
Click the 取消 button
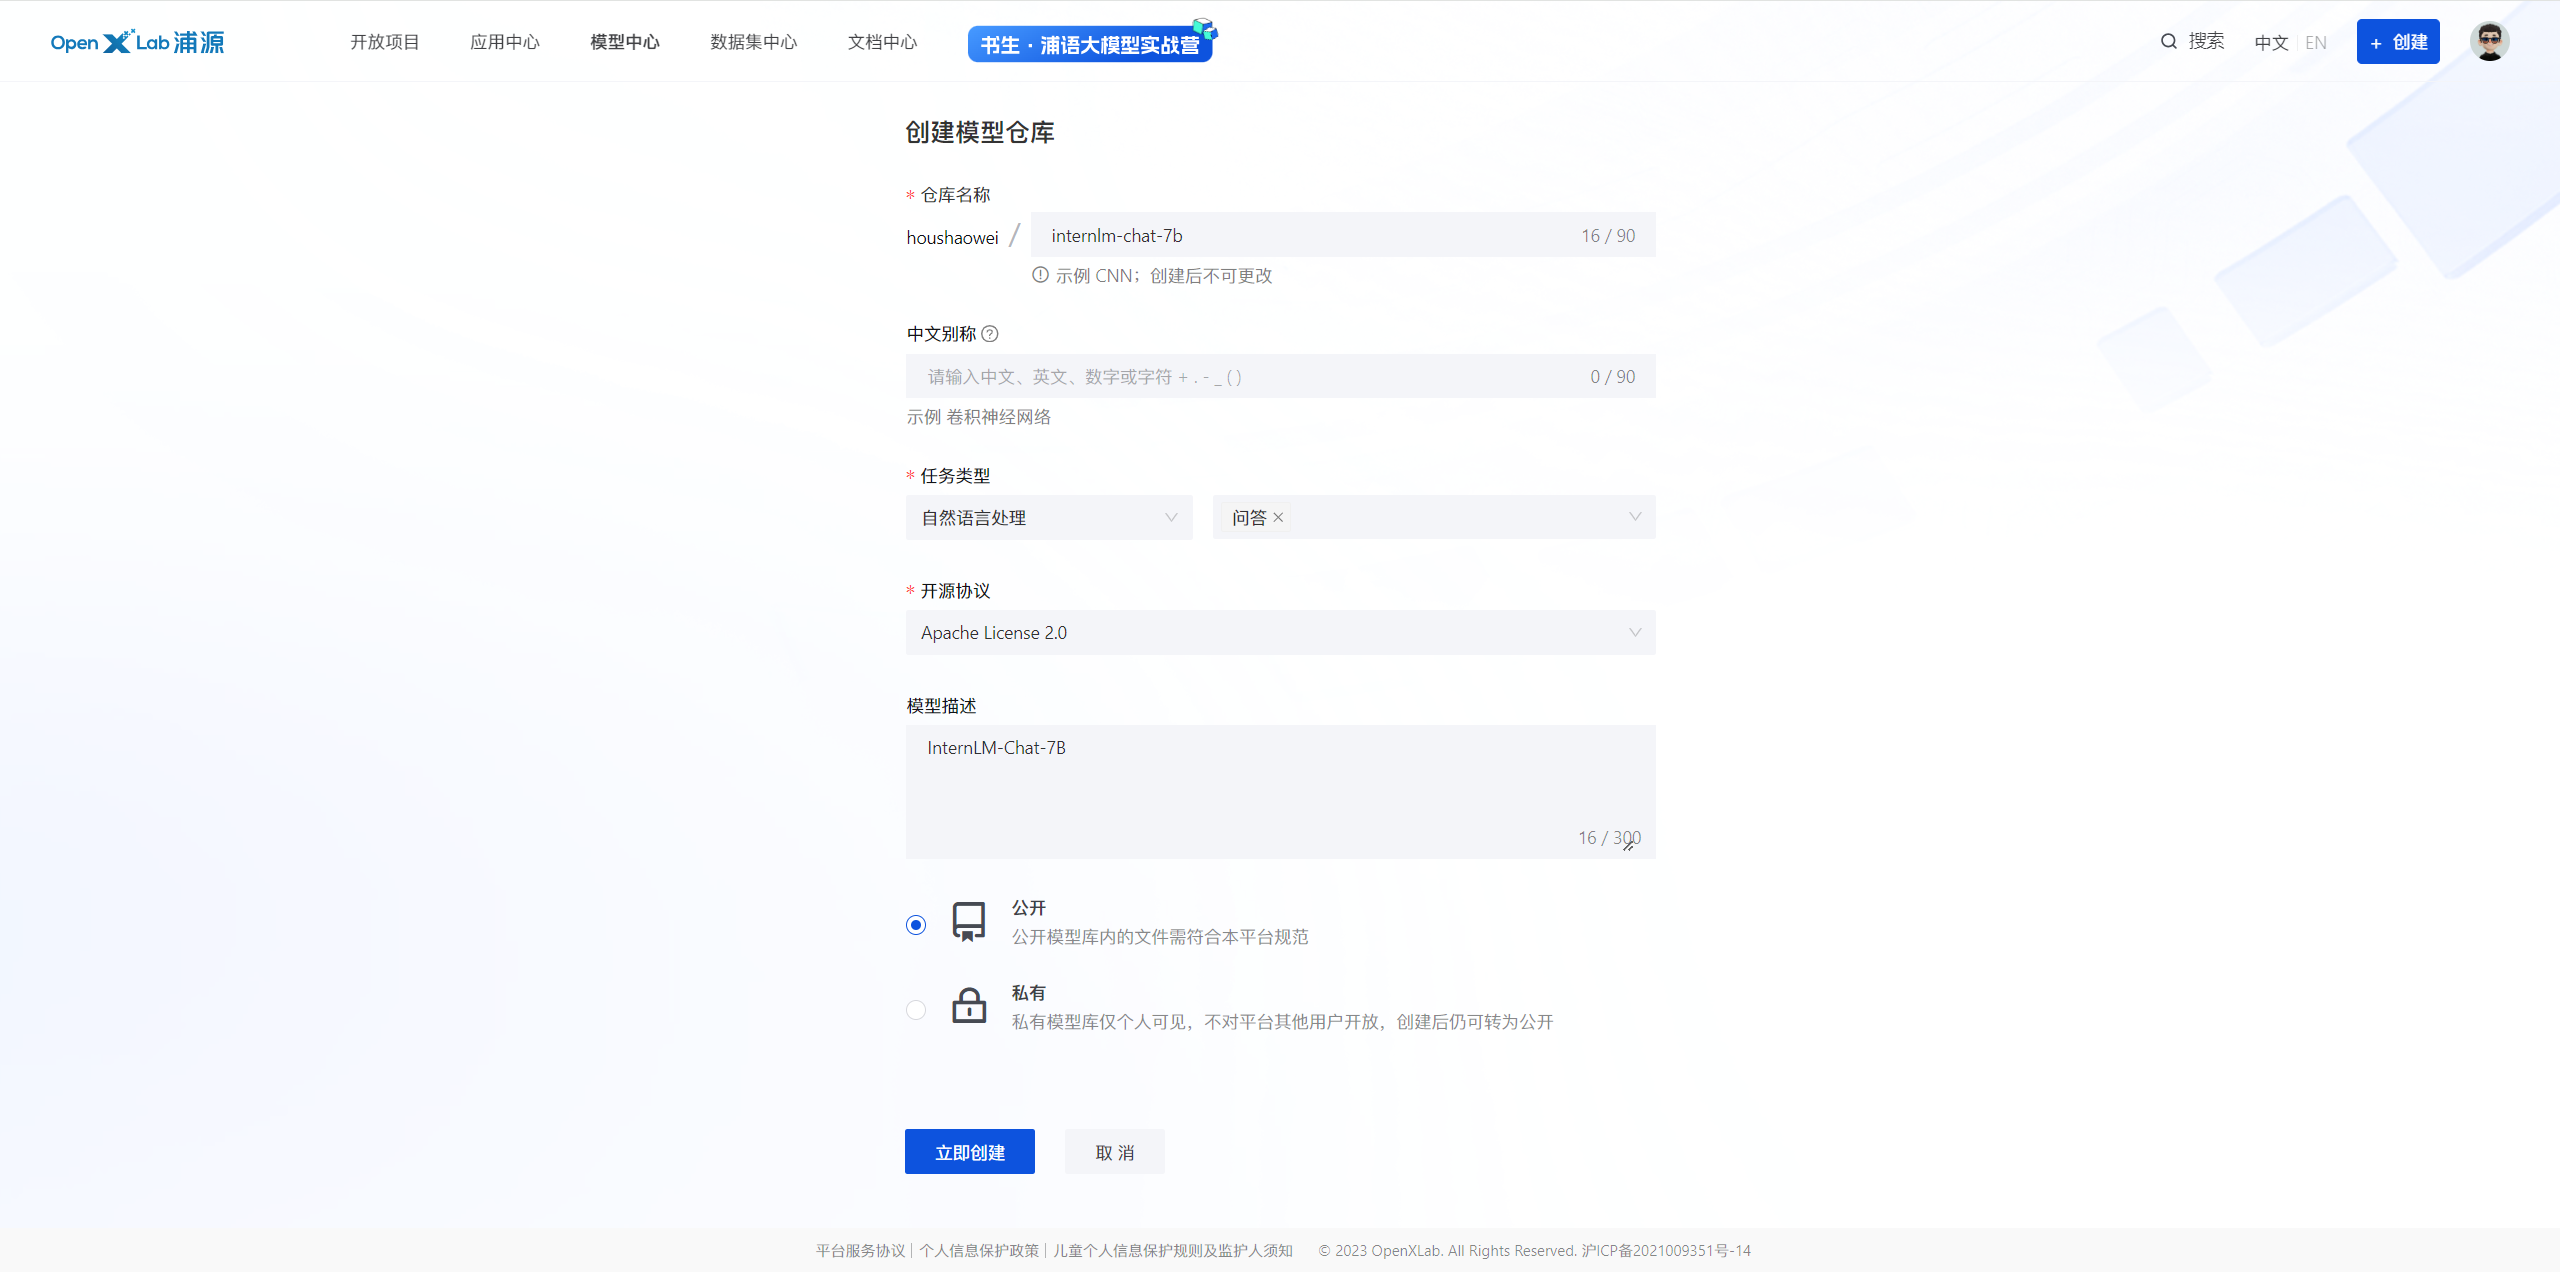[x=1114, y=1152]
